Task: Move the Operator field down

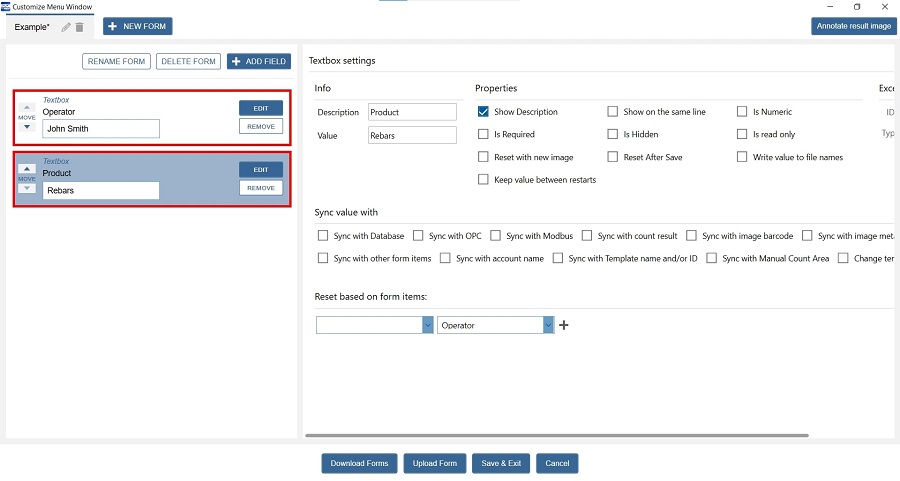Action: pyautogui.click(x=27, y=127)
